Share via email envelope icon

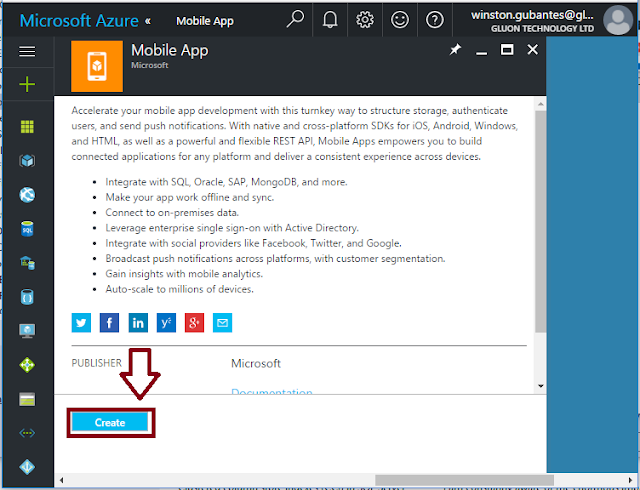(222, 323)
